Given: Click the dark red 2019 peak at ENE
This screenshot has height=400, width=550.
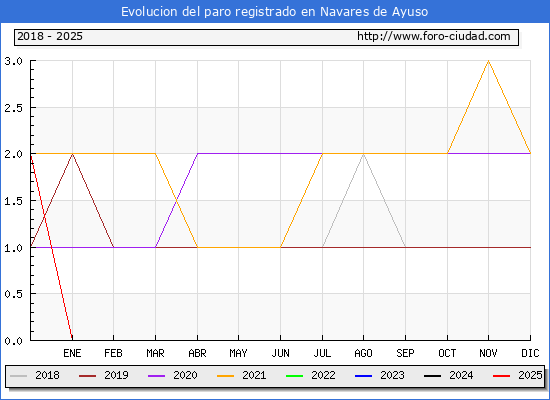Looking at the screenshot, I should coord(72,154).
